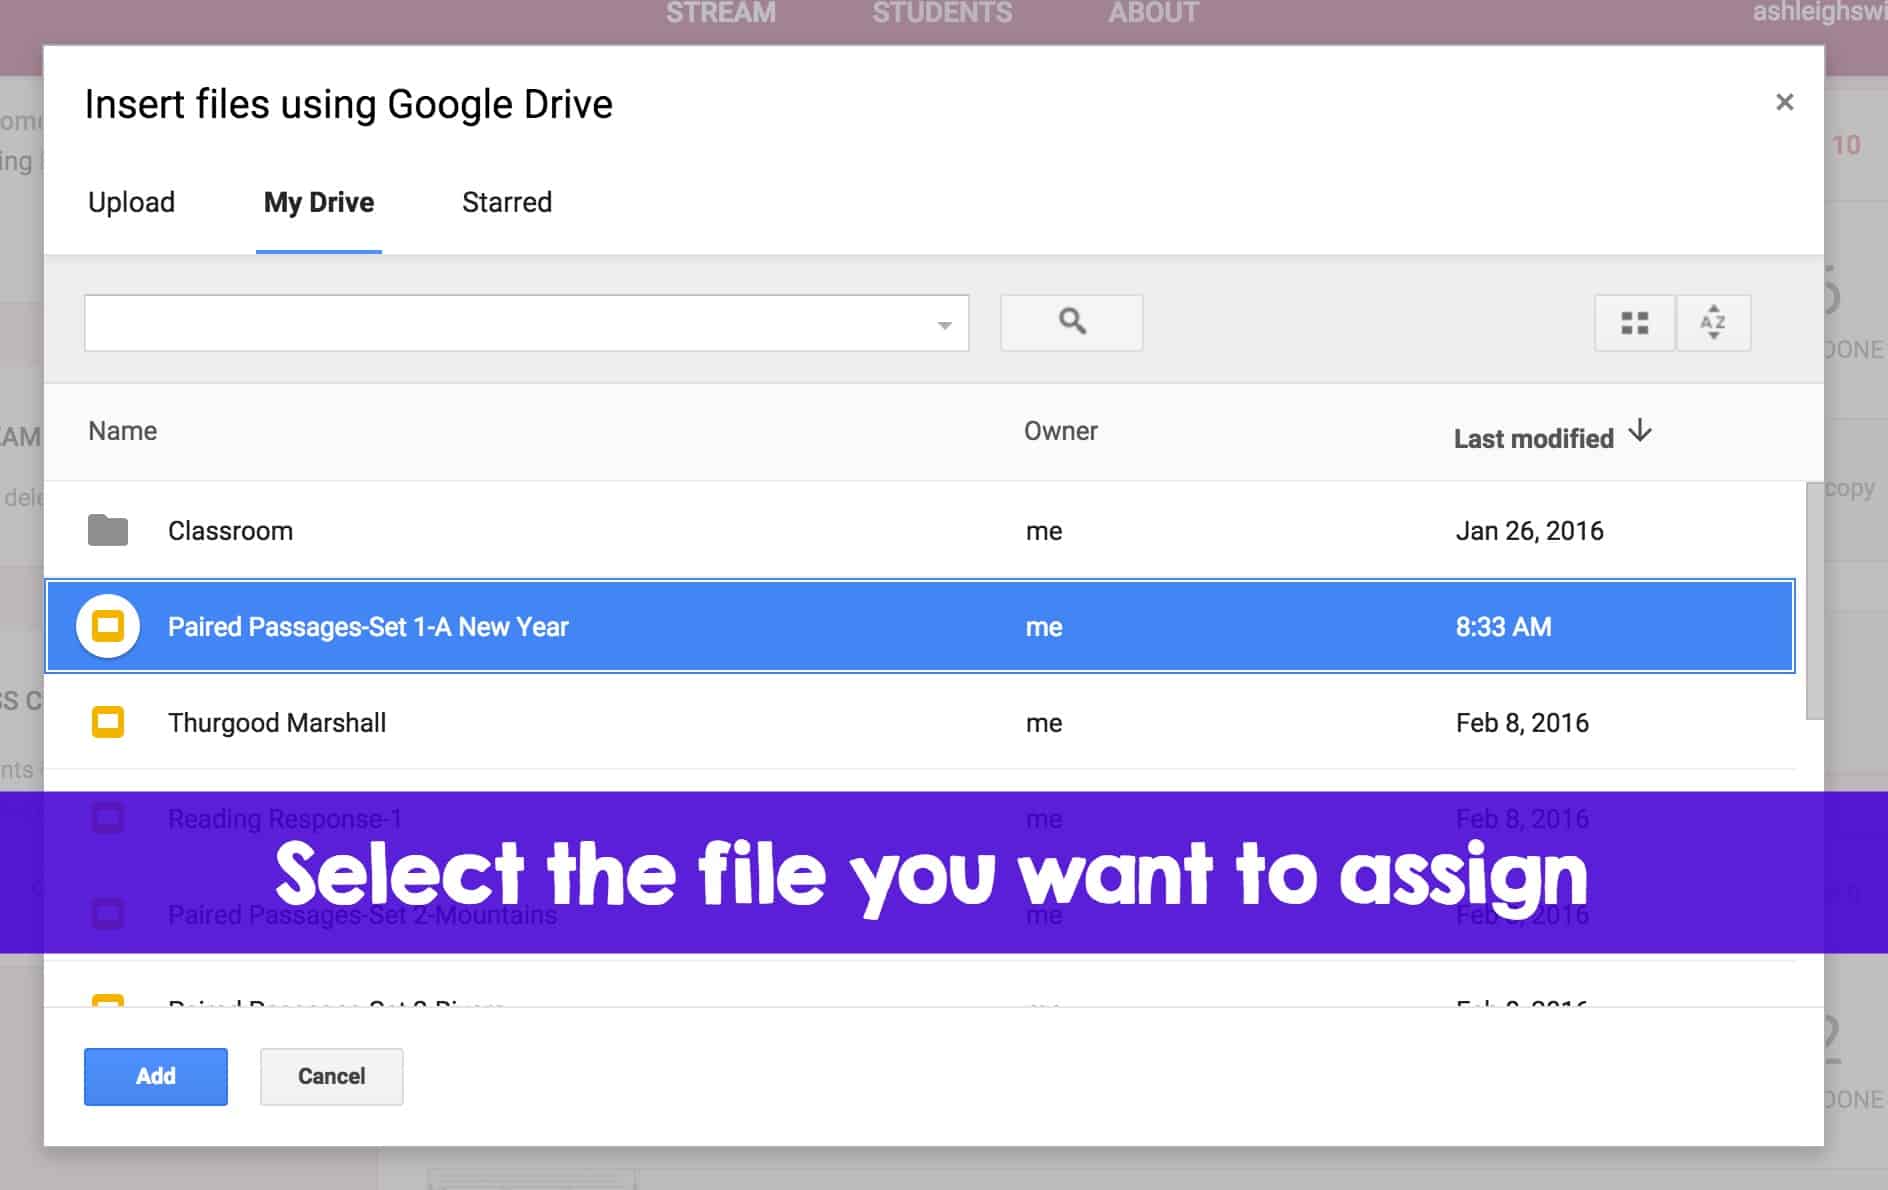Click the Thurgood Marshall slides icon
This screenshot has height=1190, width=1888.
(x=108, y=722)
